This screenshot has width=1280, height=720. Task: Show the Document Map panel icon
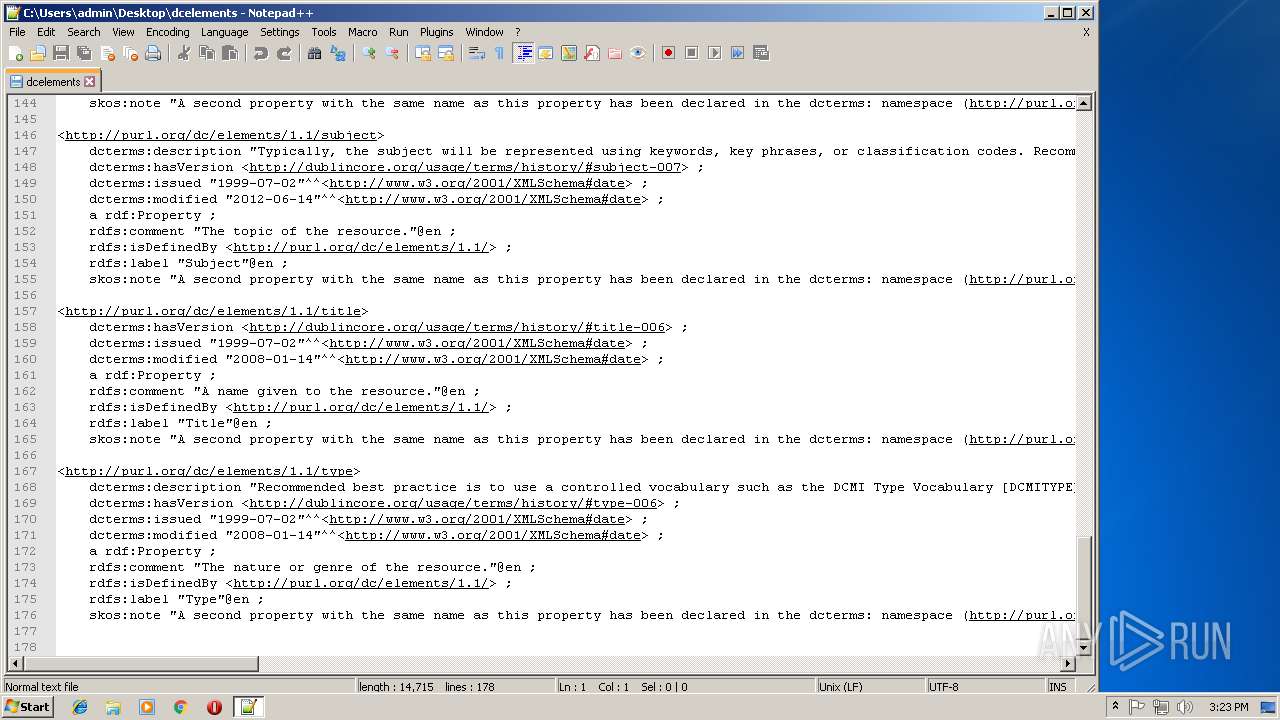[x=569, y=53]
